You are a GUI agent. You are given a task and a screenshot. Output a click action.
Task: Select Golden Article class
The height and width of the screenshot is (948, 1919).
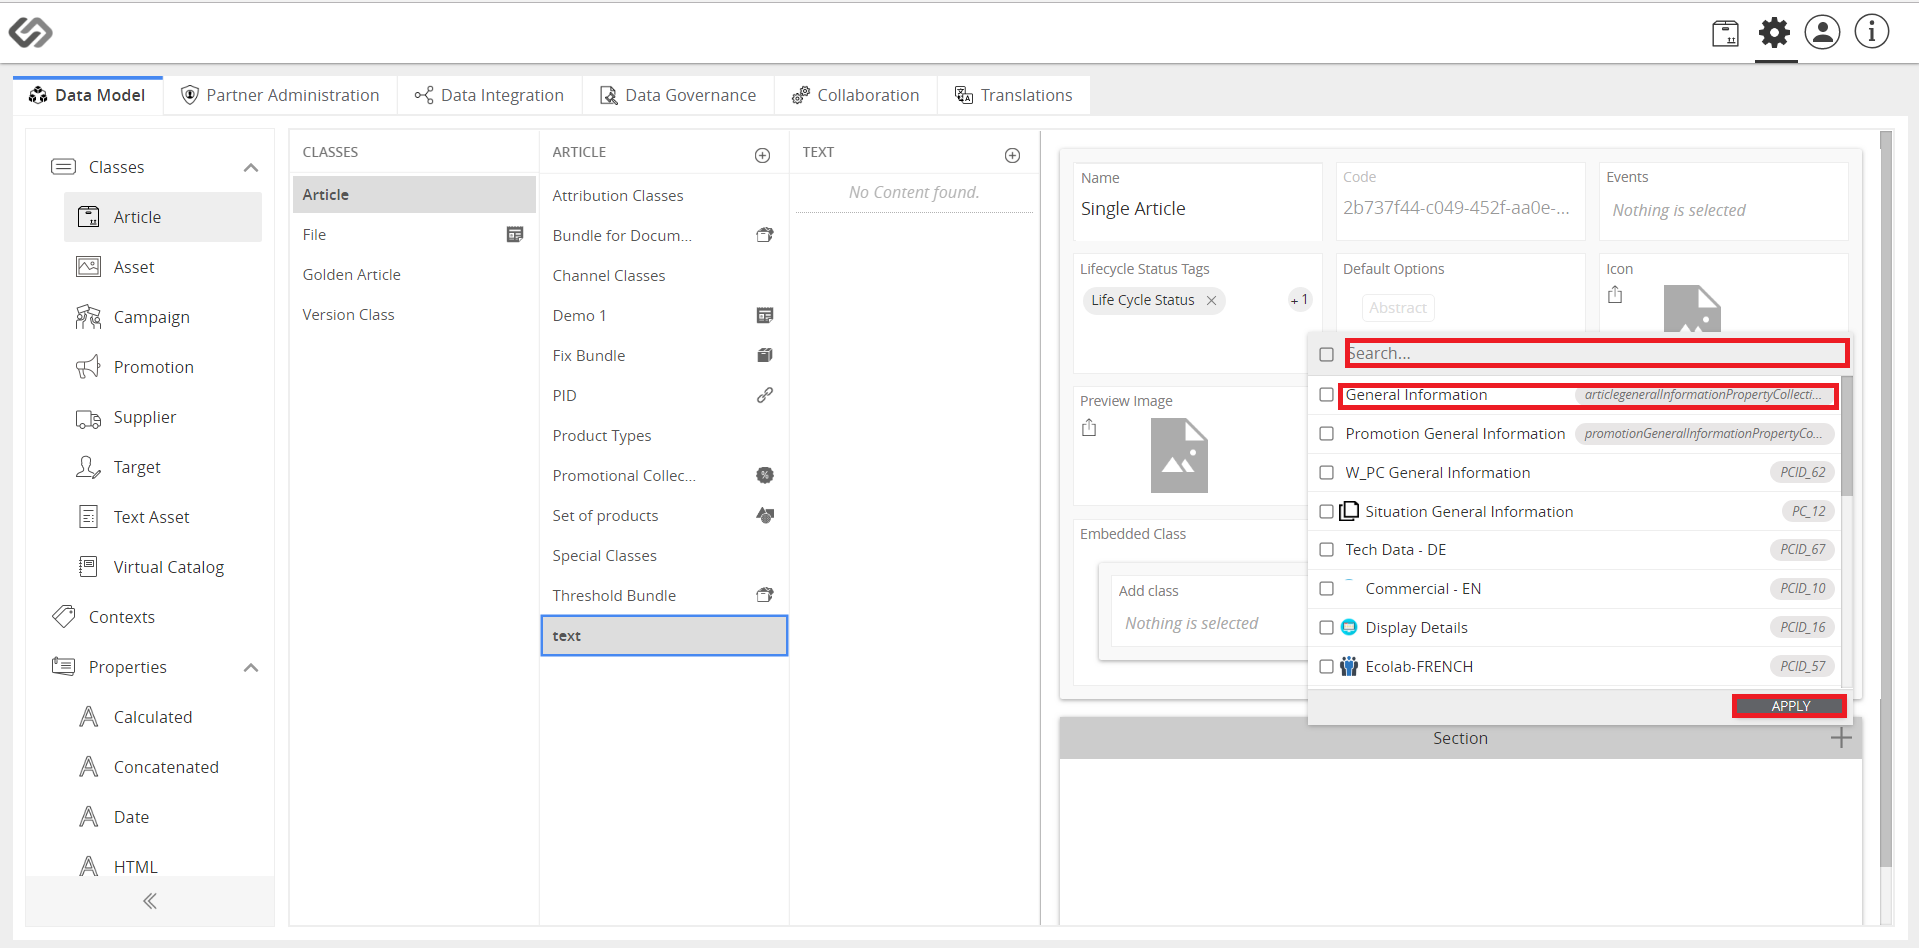[414, 275]
